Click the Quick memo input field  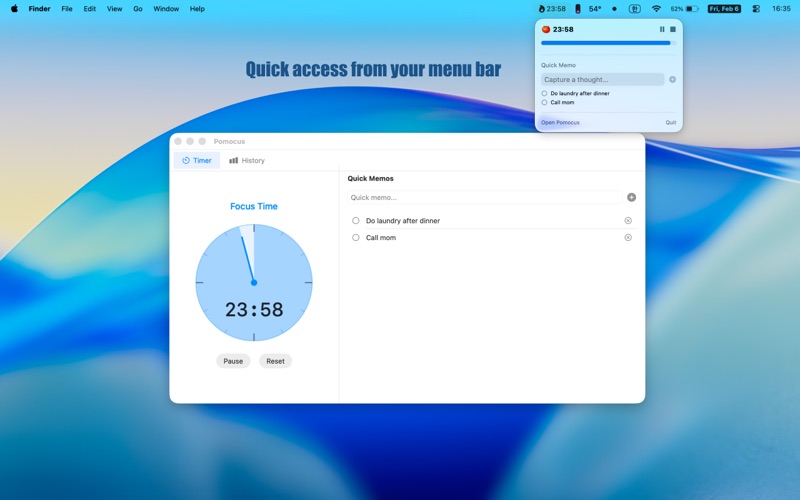coord(485,197)
